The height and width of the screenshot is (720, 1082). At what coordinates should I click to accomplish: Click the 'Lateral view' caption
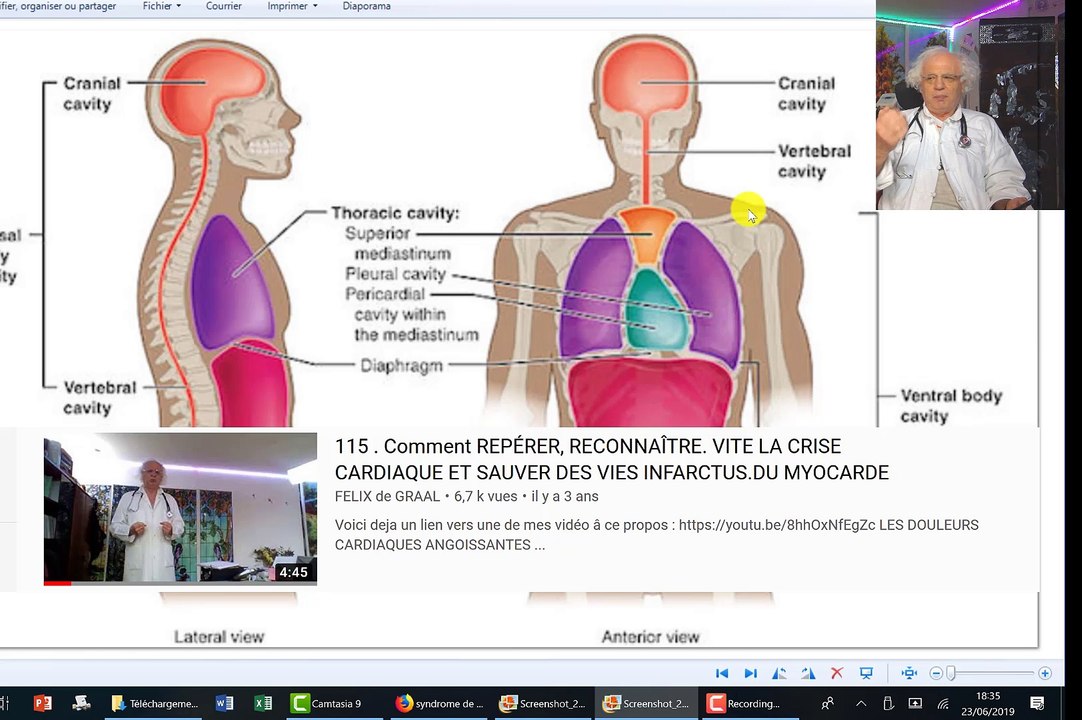219,636
